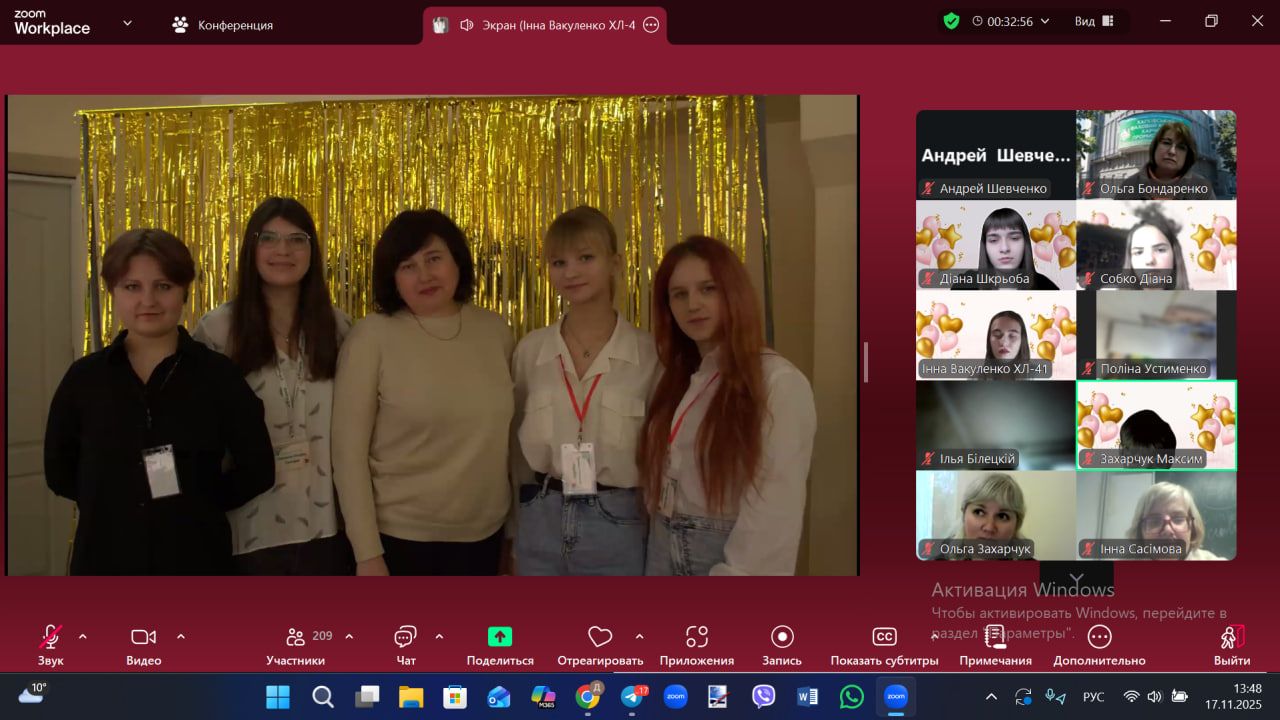Open the Дополнительно more menu
This screenshot has width=1280, height=720.
coord(1099,637)
